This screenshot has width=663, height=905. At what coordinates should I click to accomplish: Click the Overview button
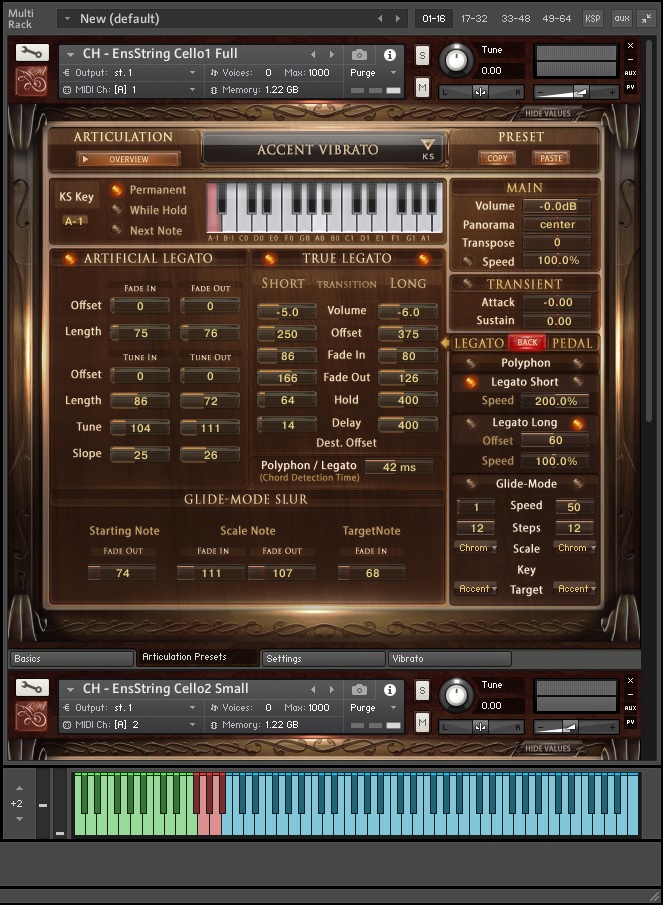tap(128, 159)
